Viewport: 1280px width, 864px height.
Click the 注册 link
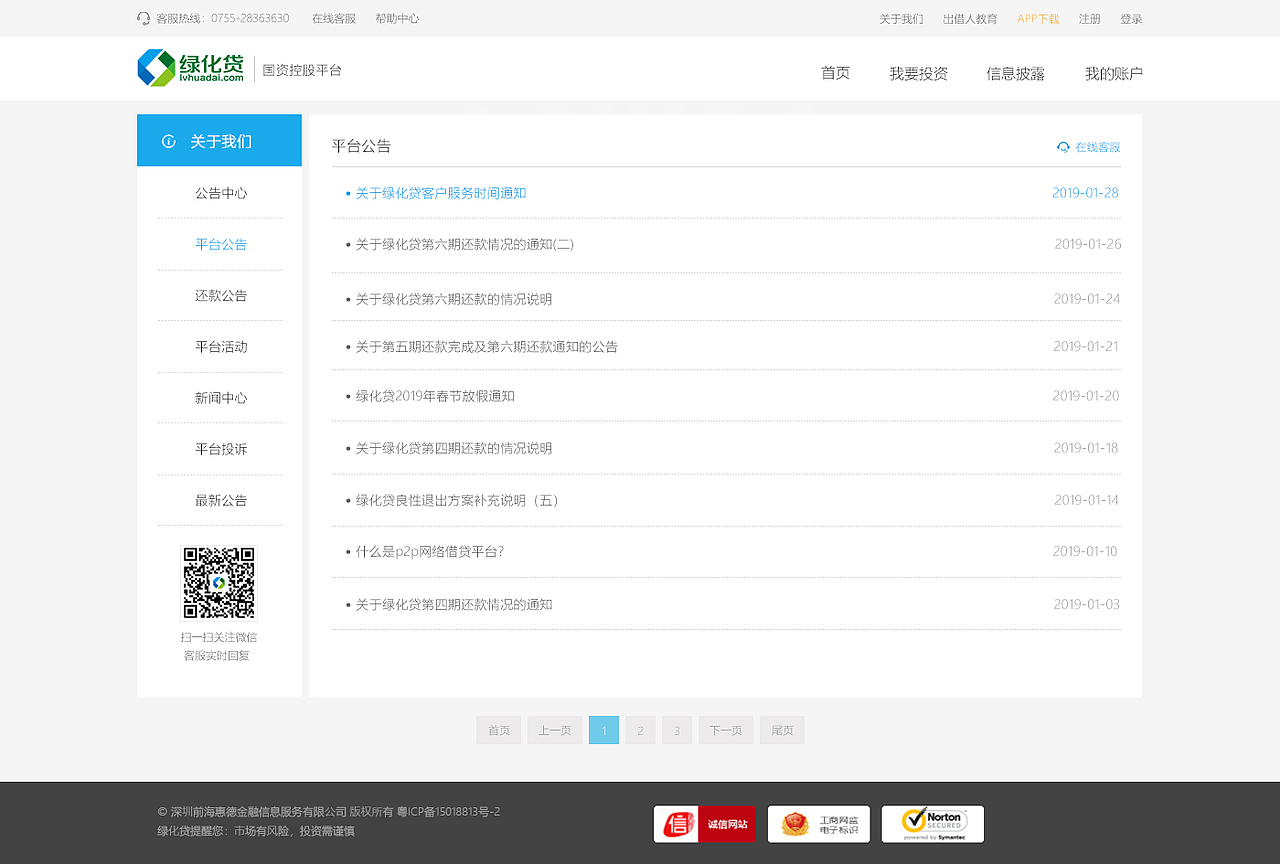[1089, 18]
